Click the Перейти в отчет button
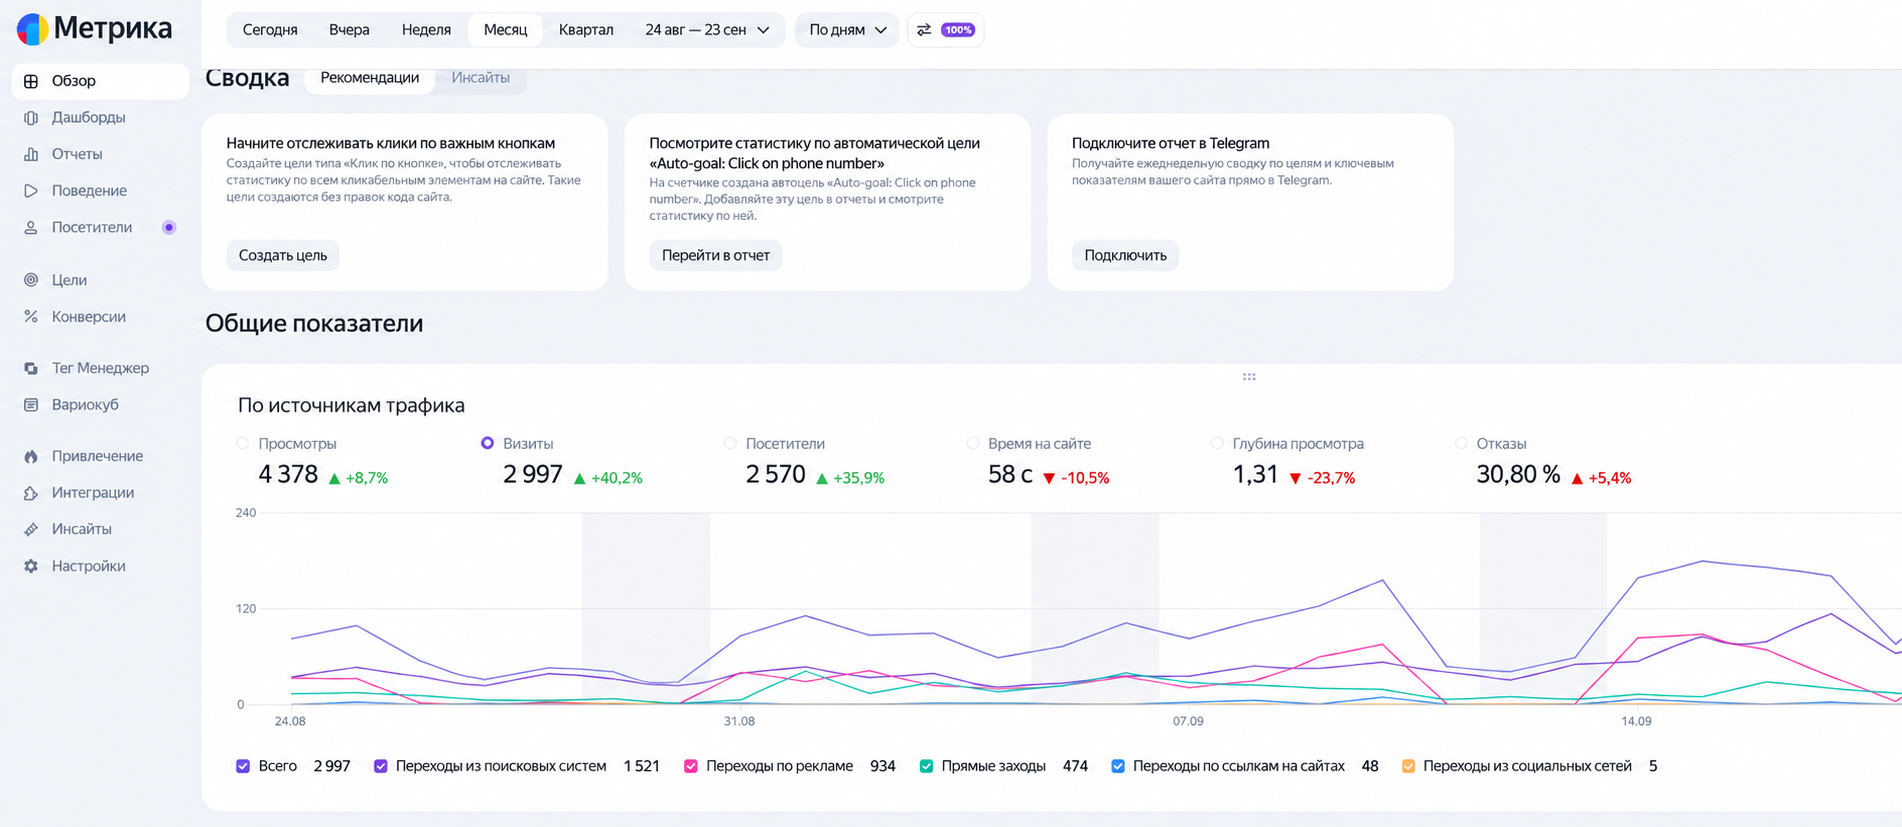The image size is (1902, 827). click(x=716, y=255)
